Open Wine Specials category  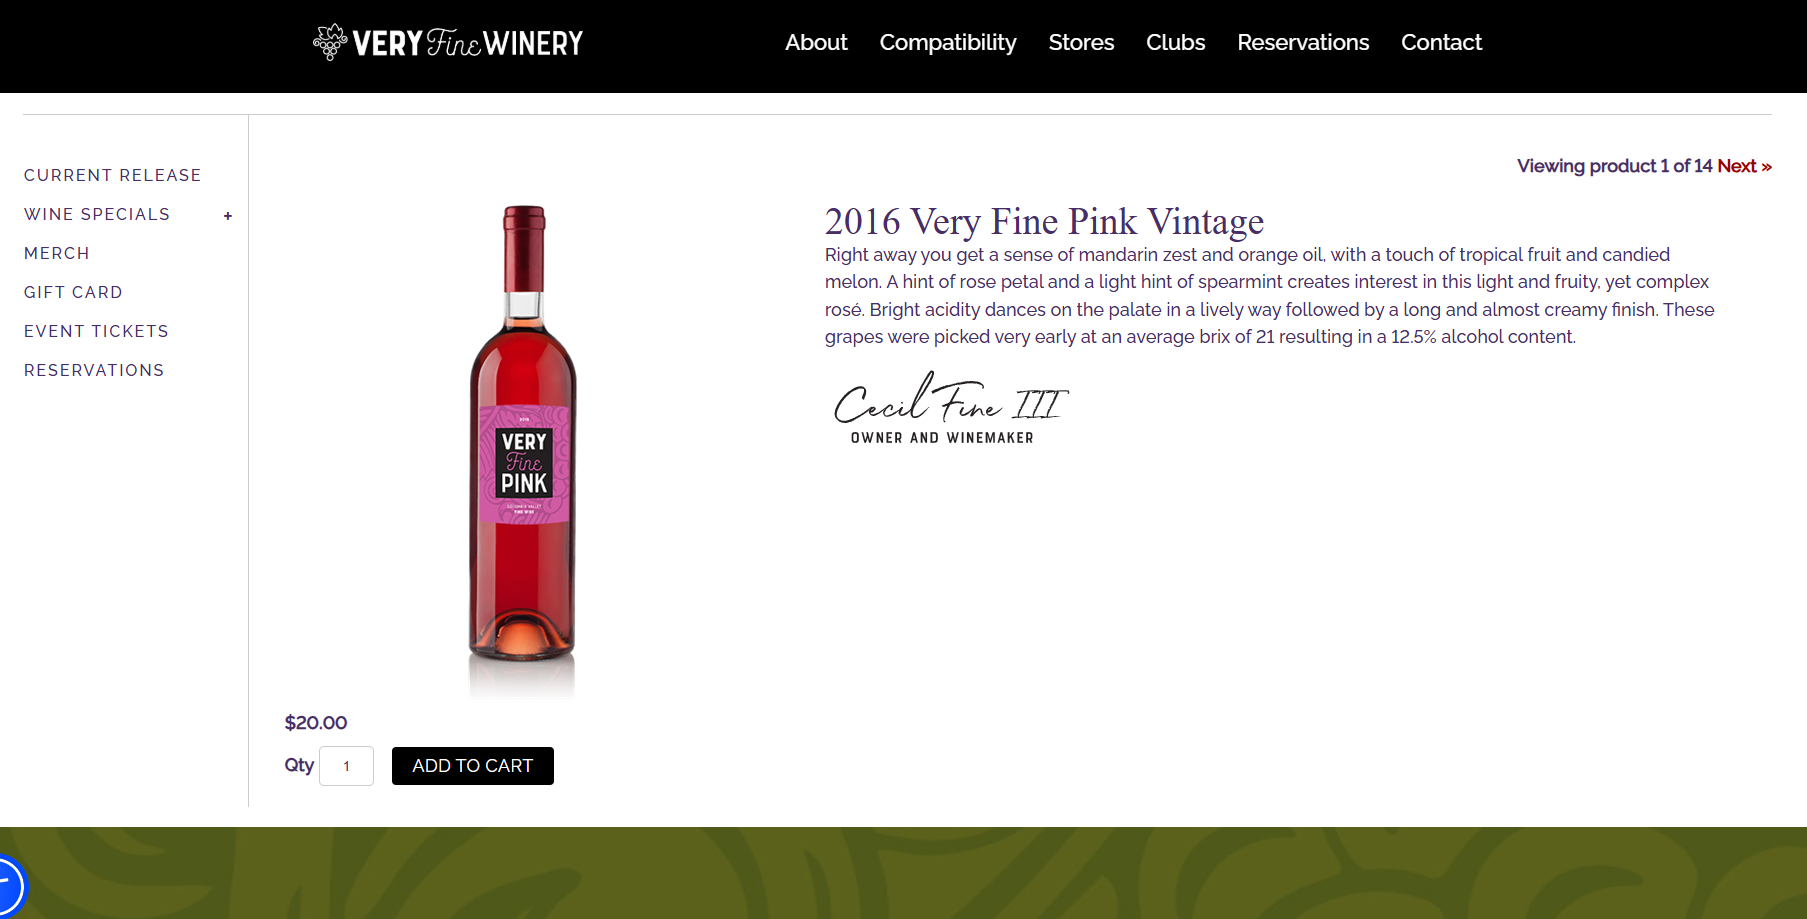tap(97, 214)
